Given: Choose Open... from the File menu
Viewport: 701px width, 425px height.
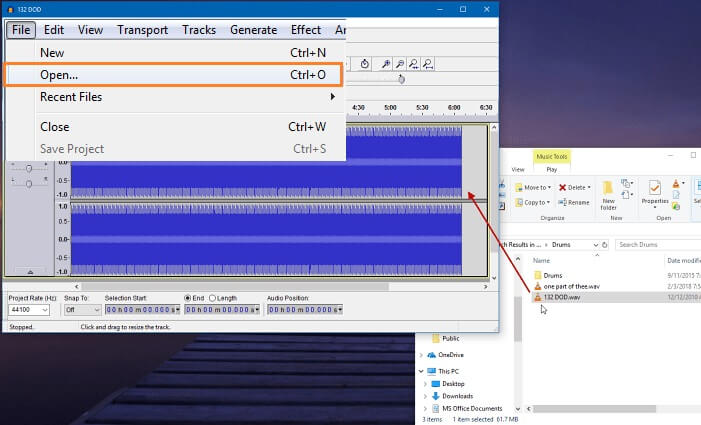Looking at the screenshot, I should click(173, 75).
